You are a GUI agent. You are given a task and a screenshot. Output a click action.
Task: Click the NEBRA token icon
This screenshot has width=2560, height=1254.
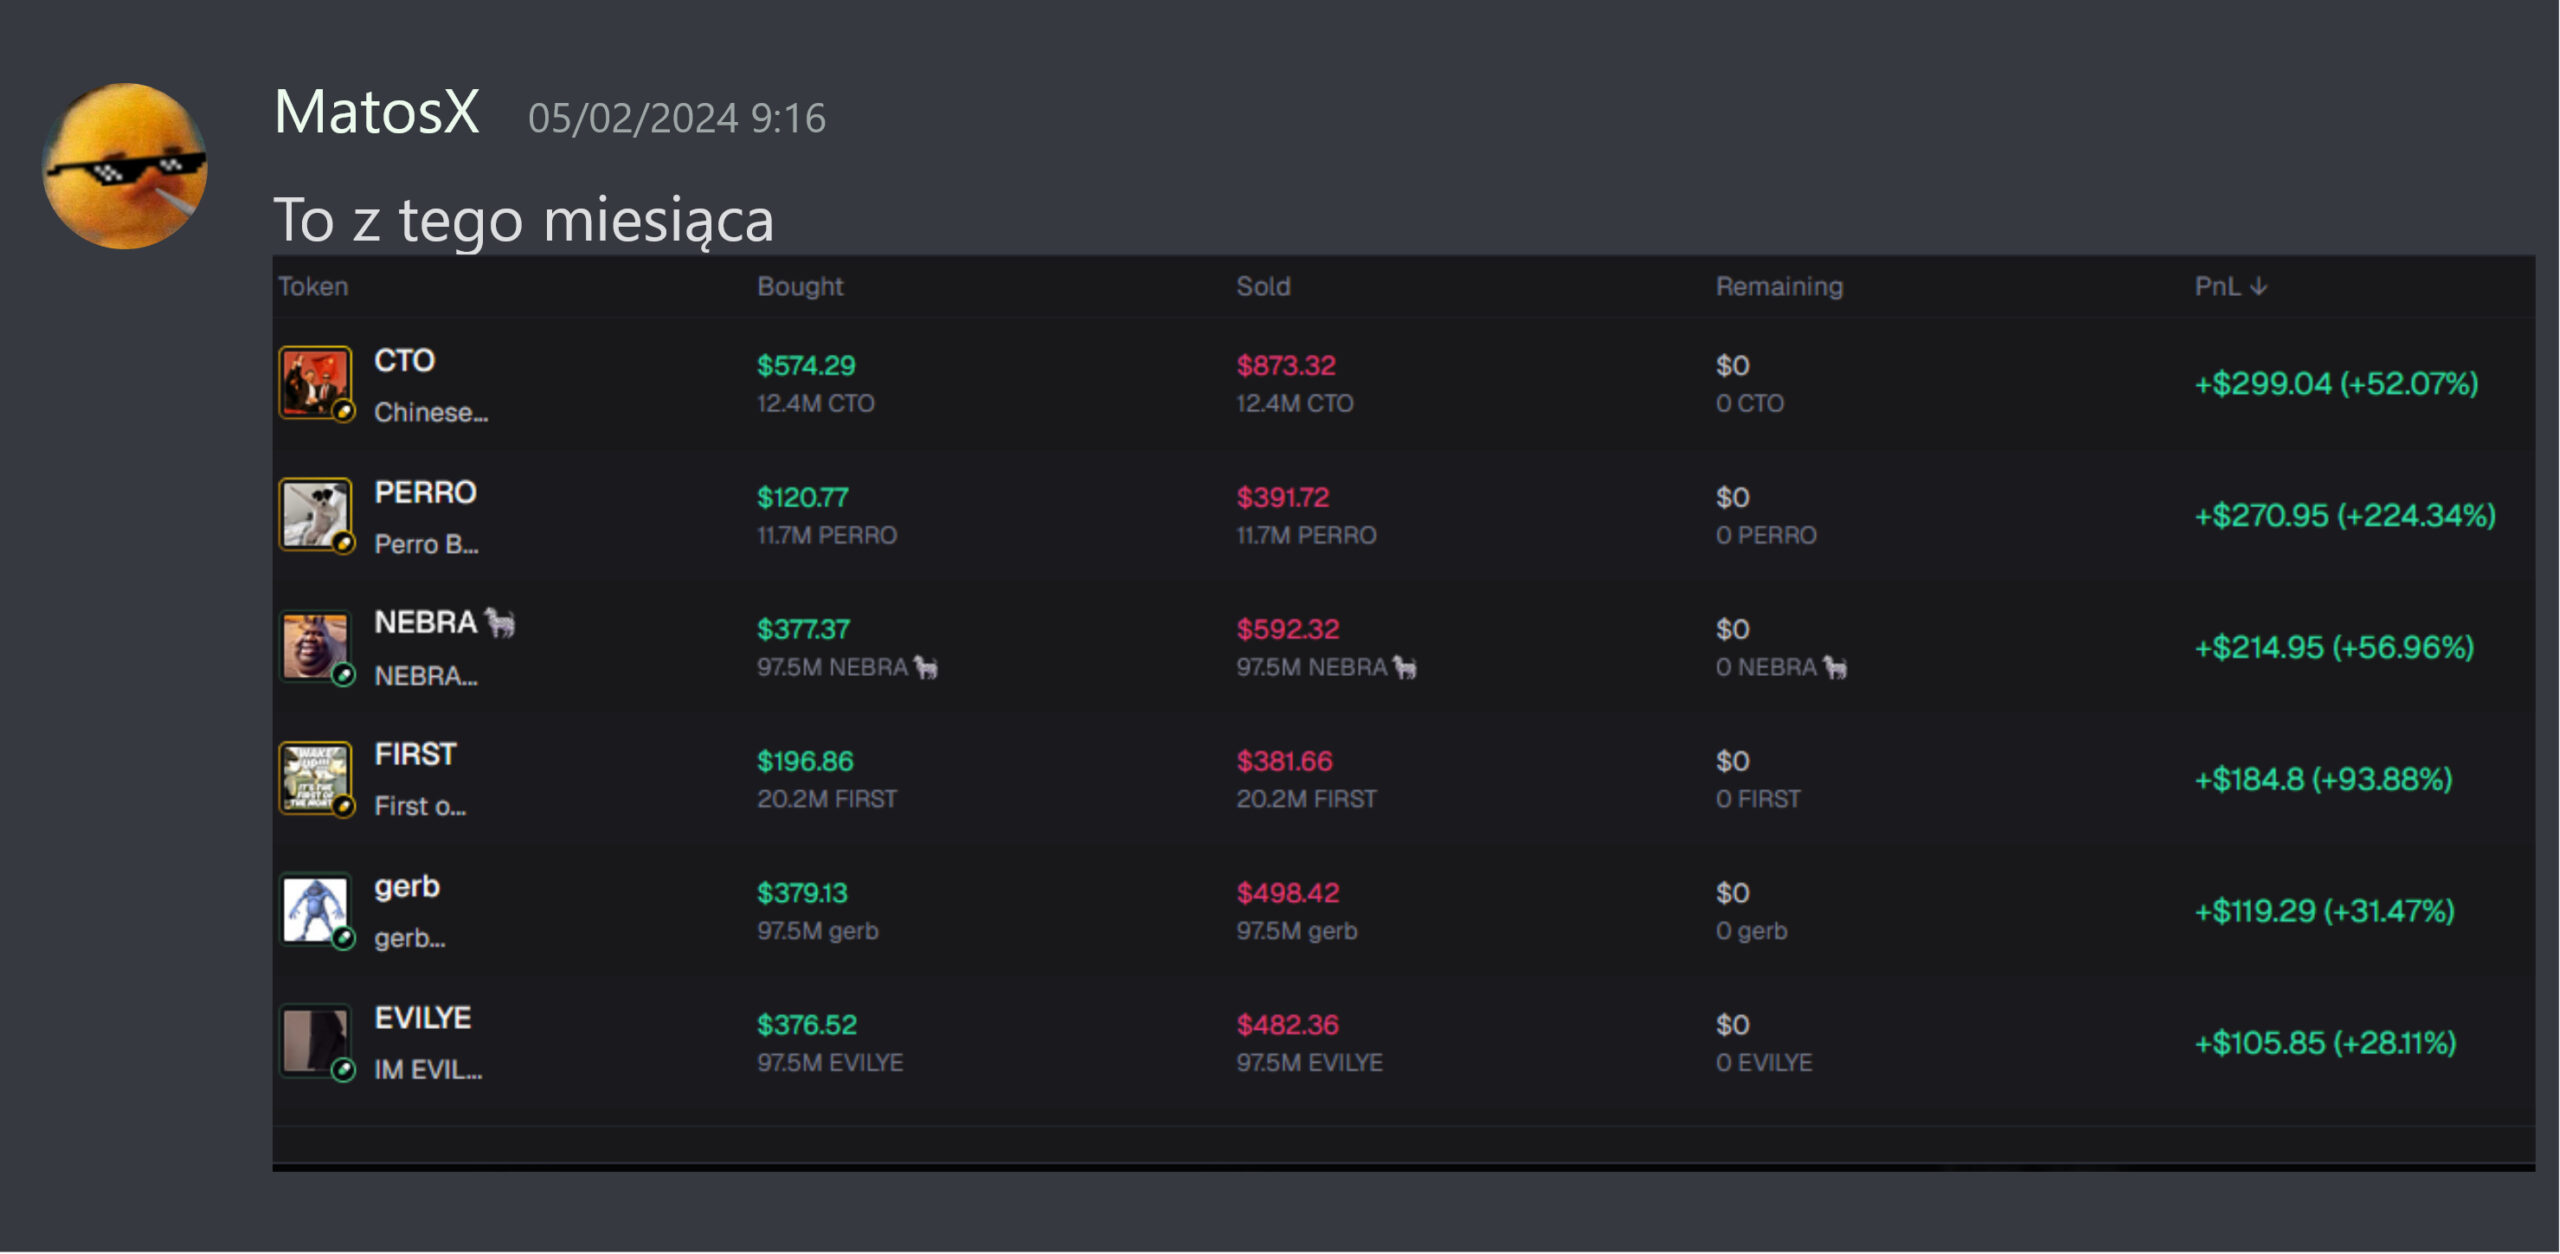coord(315,646)
